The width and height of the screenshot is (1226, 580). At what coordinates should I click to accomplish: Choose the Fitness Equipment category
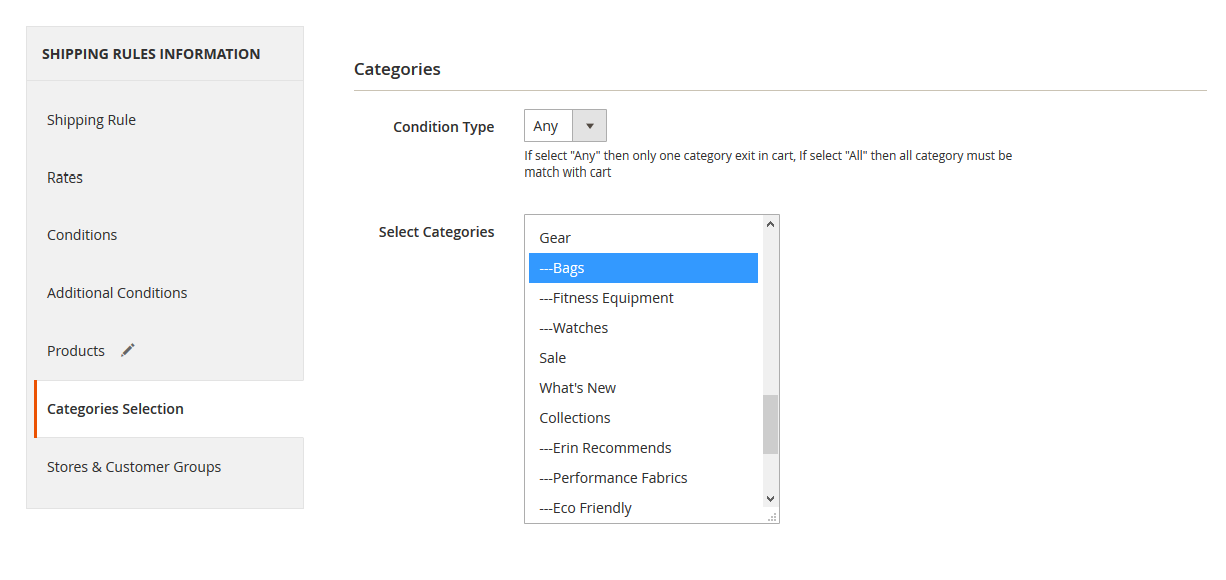pos(606,298)
